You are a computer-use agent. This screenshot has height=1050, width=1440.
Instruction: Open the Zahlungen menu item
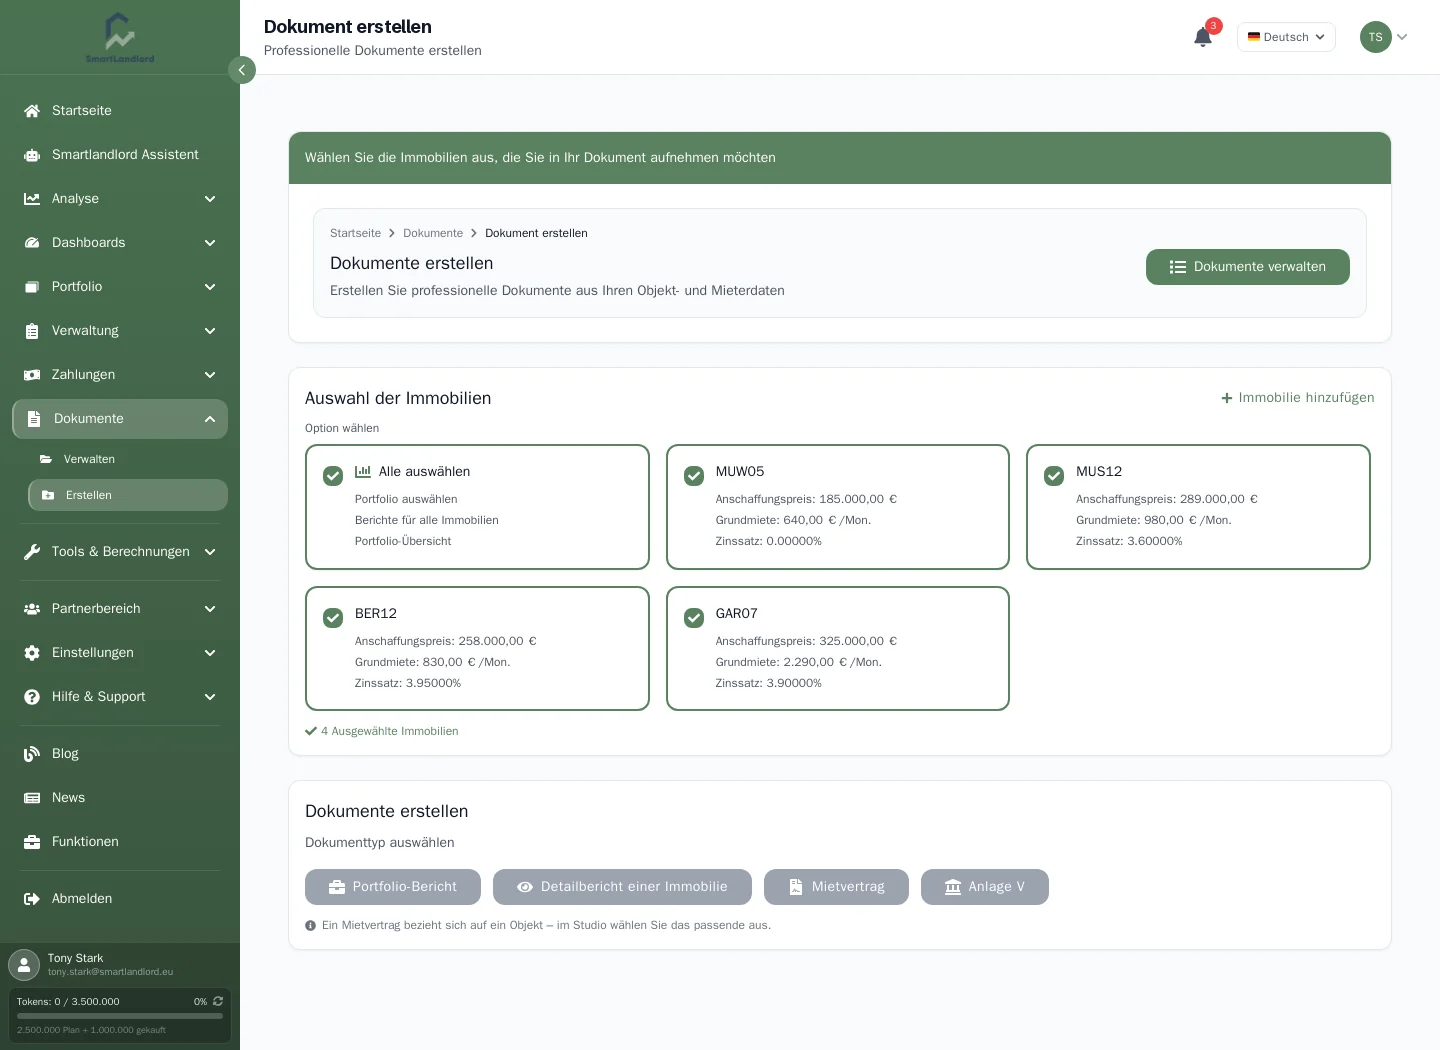pyautogui.click(x=120, y=375)
